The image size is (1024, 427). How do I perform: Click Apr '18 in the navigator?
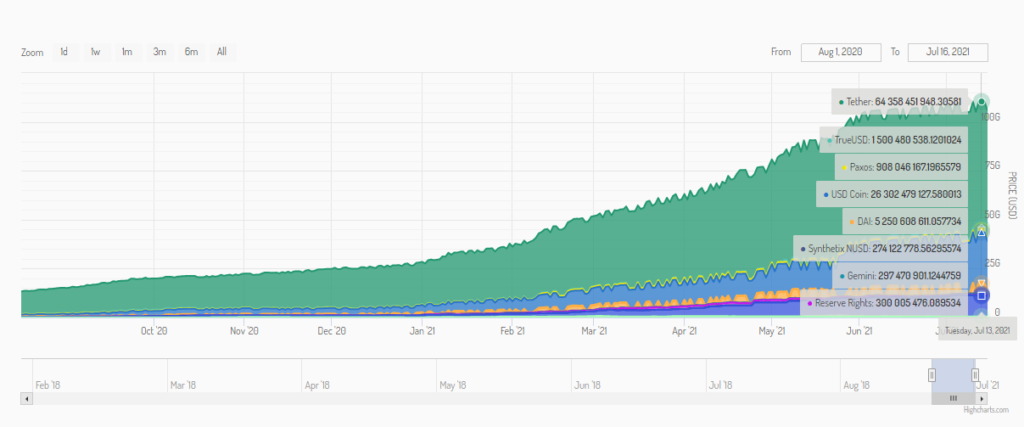pyautogui.click(x=317, y=385)
